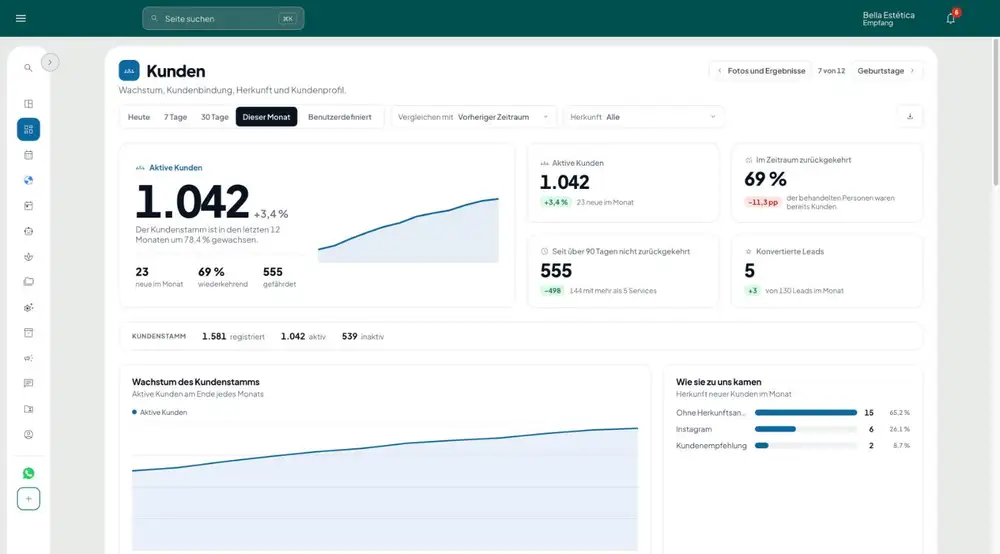Click the 'Kundenempfehlung' source row
This screenshot has width=1000, height=554.
coord(793,446)
